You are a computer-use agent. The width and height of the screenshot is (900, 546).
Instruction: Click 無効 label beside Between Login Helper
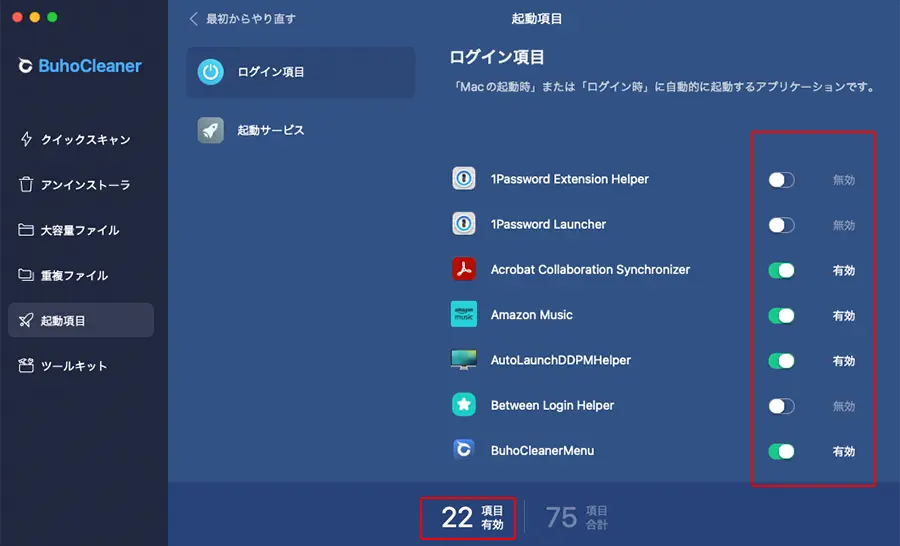click(844, 406)
